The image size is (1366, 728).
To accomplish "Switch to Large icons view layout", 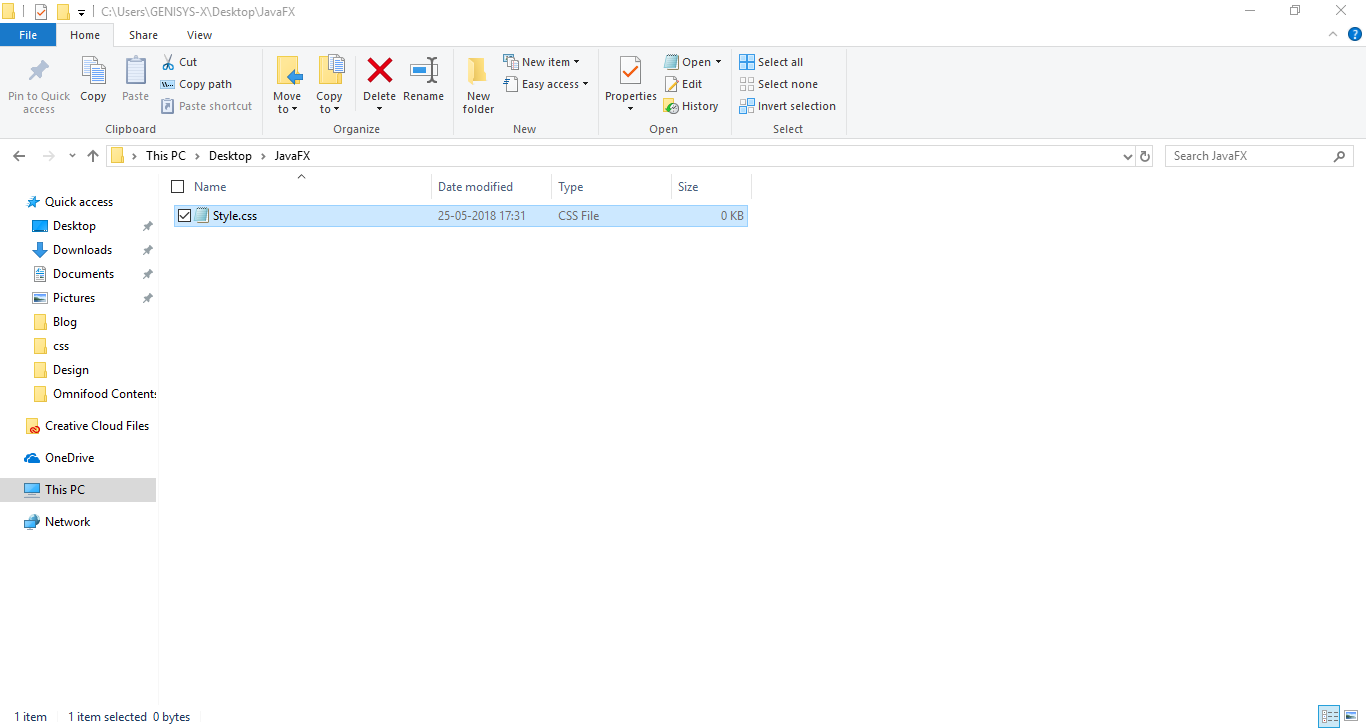I will click(x=1351, y=716).
